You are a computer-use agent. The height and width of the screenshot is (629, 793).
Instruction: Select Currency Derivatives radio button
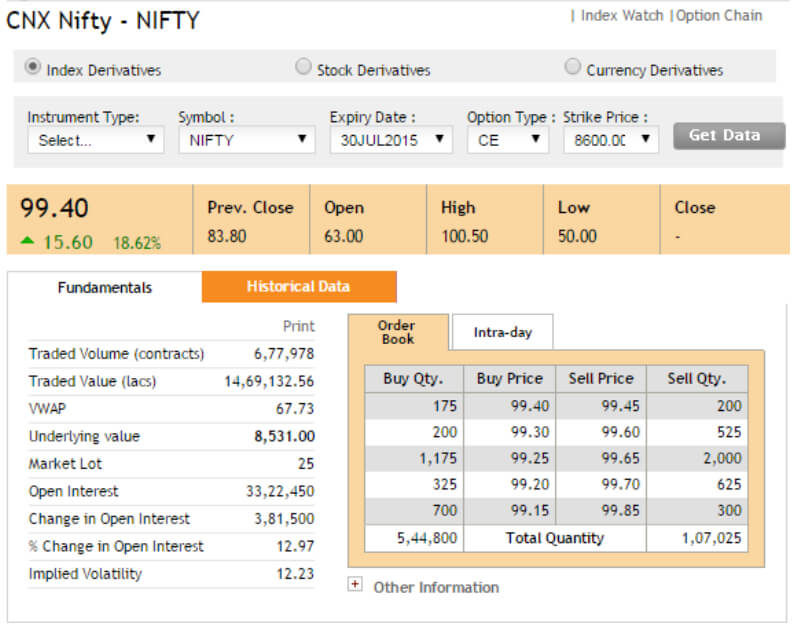572,66
